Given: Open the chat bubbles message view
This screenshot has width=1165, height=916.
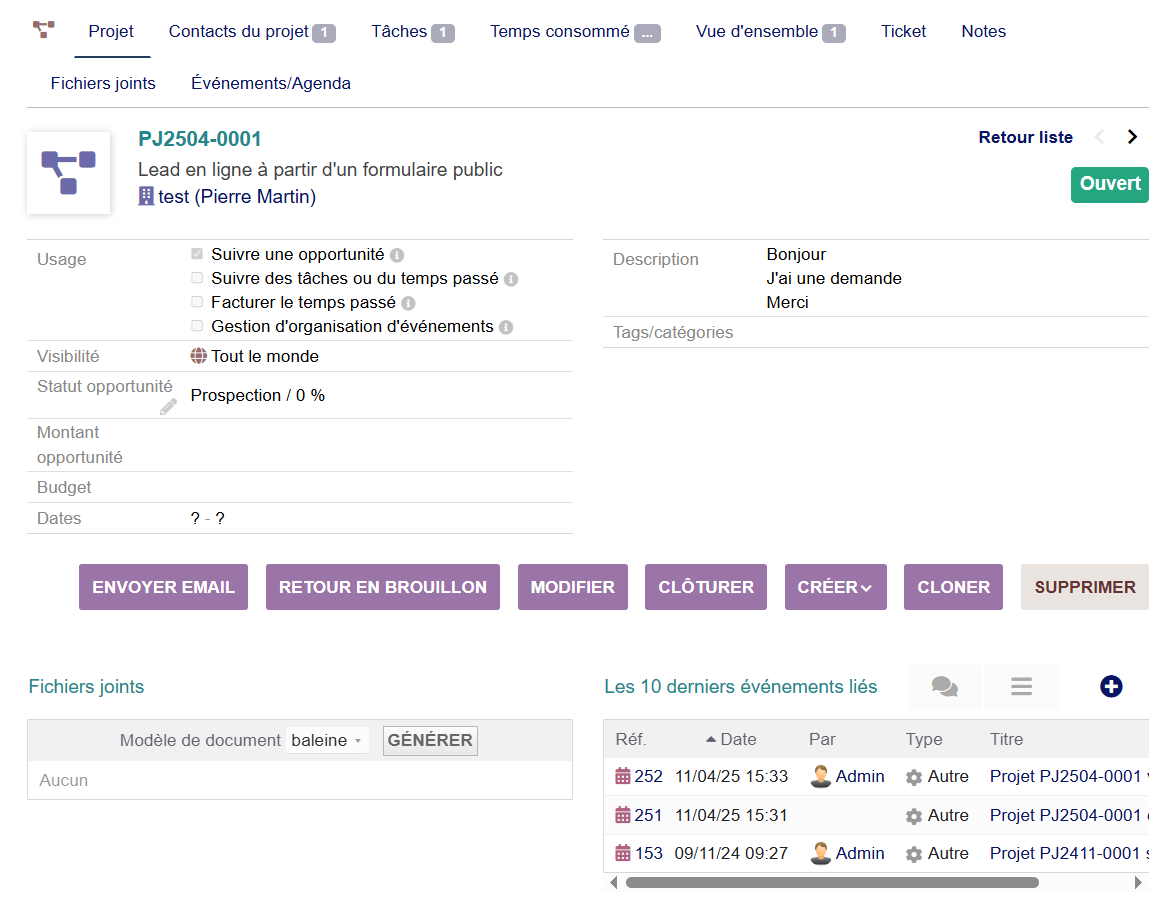Looking at the screenshot, I should point(944,687).
